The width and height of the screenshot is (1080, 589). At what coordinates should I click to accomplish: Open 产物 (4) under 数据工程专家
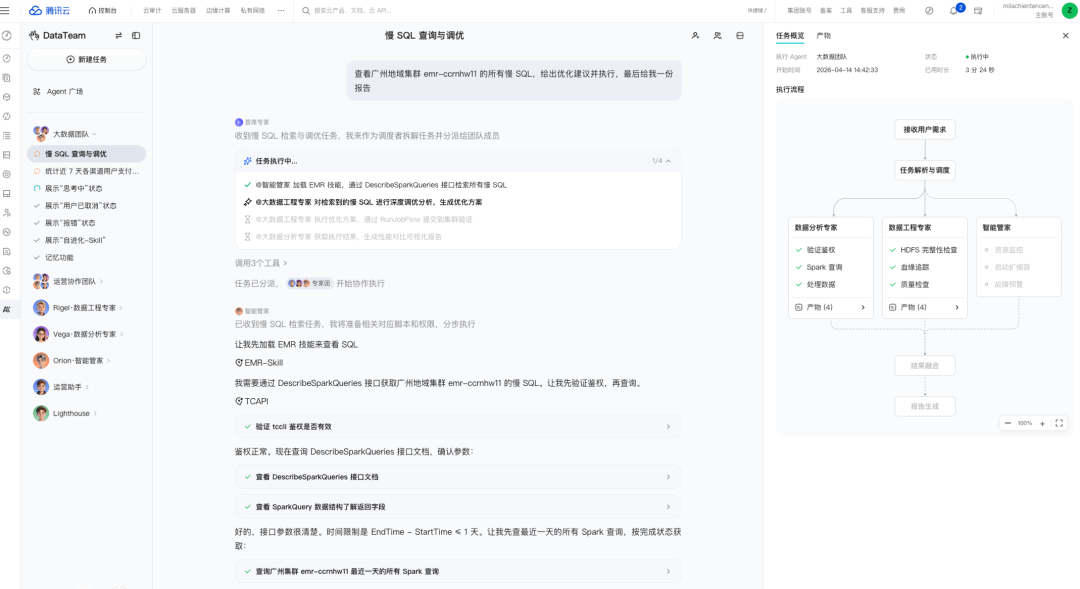point(924,307)
